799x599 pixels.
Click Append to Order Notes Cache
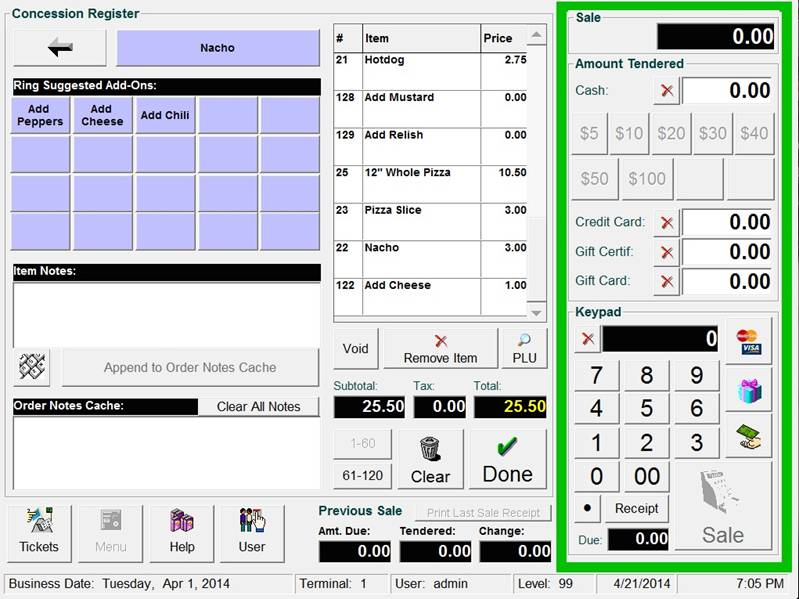(x=190, y=367)
